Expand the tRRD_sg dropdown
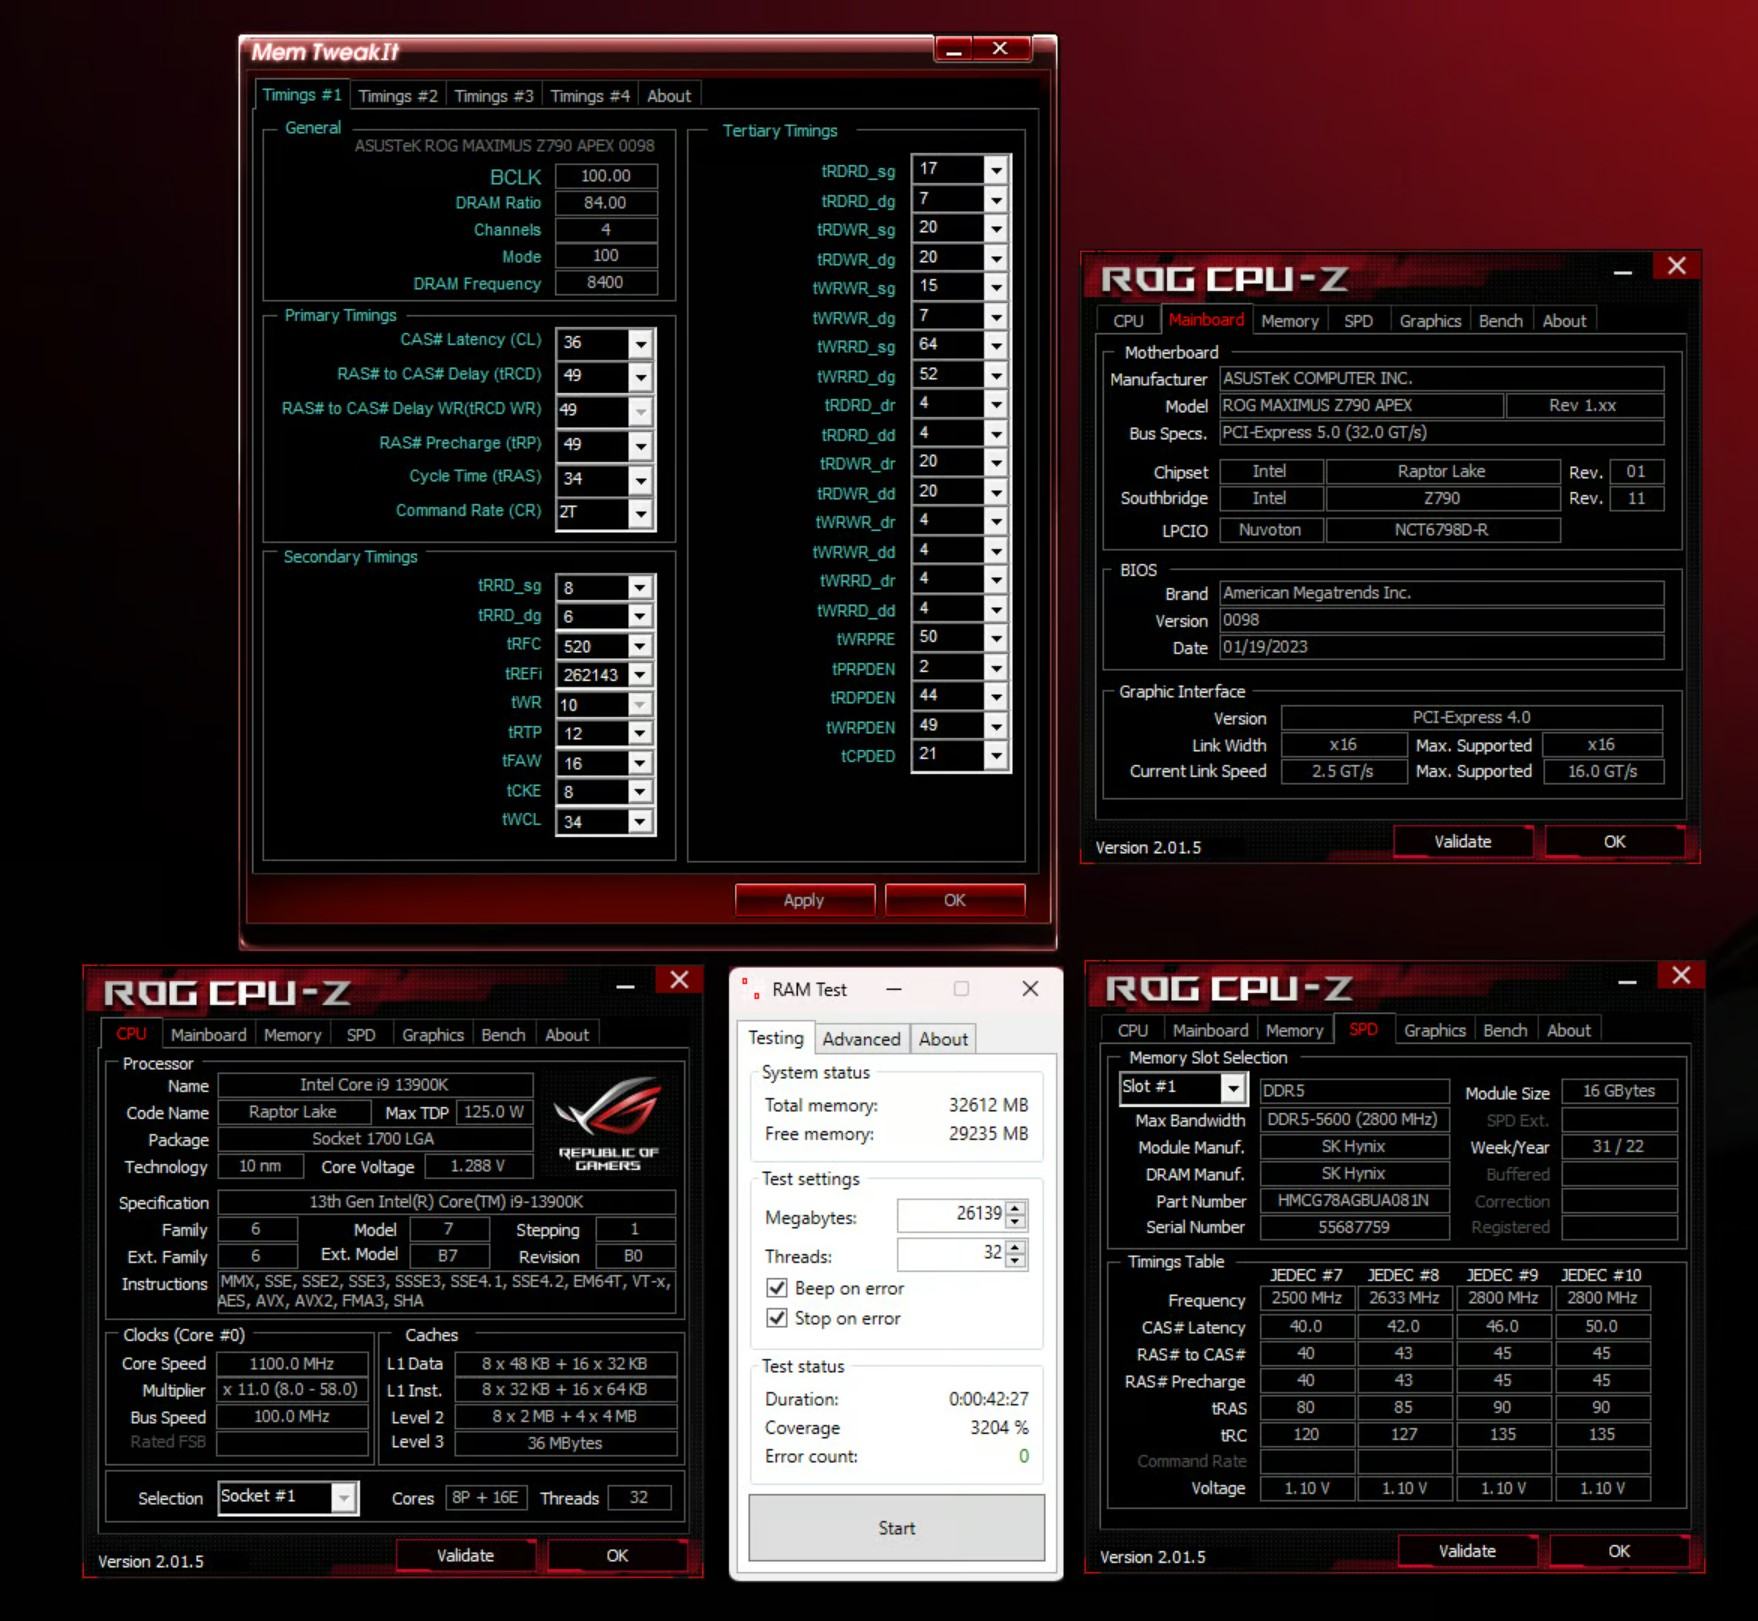This screenshot has width=1758, height=1621. [640, 588]
